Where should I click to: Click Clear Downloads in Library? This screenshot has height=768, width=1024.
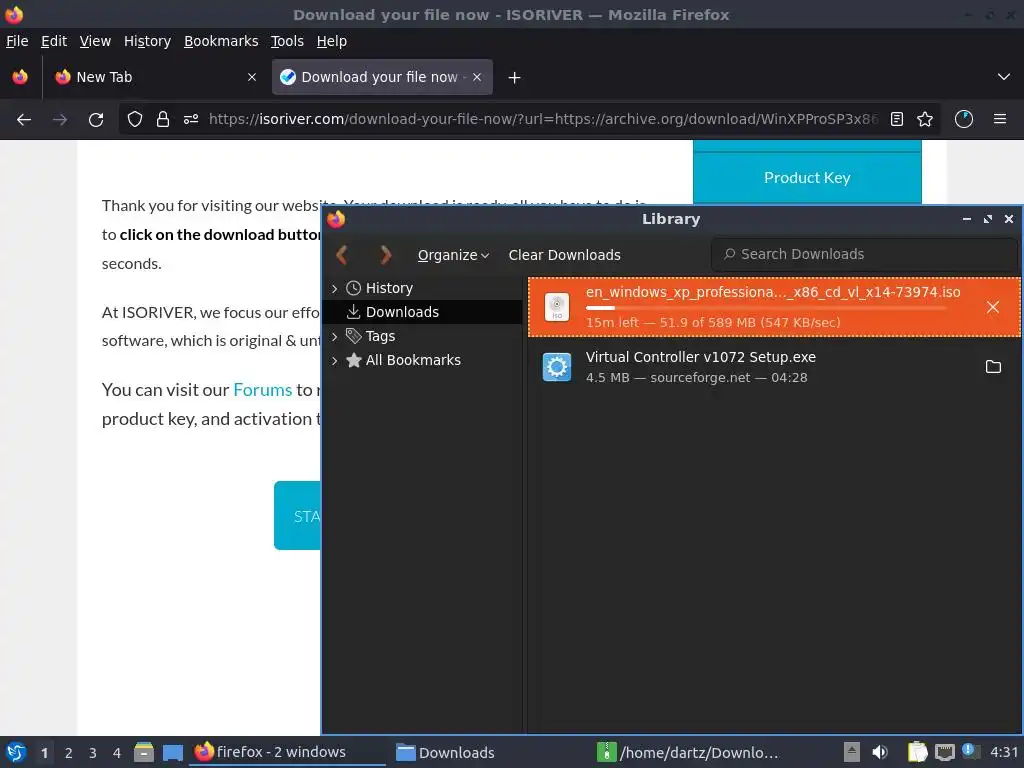point(564,255)
